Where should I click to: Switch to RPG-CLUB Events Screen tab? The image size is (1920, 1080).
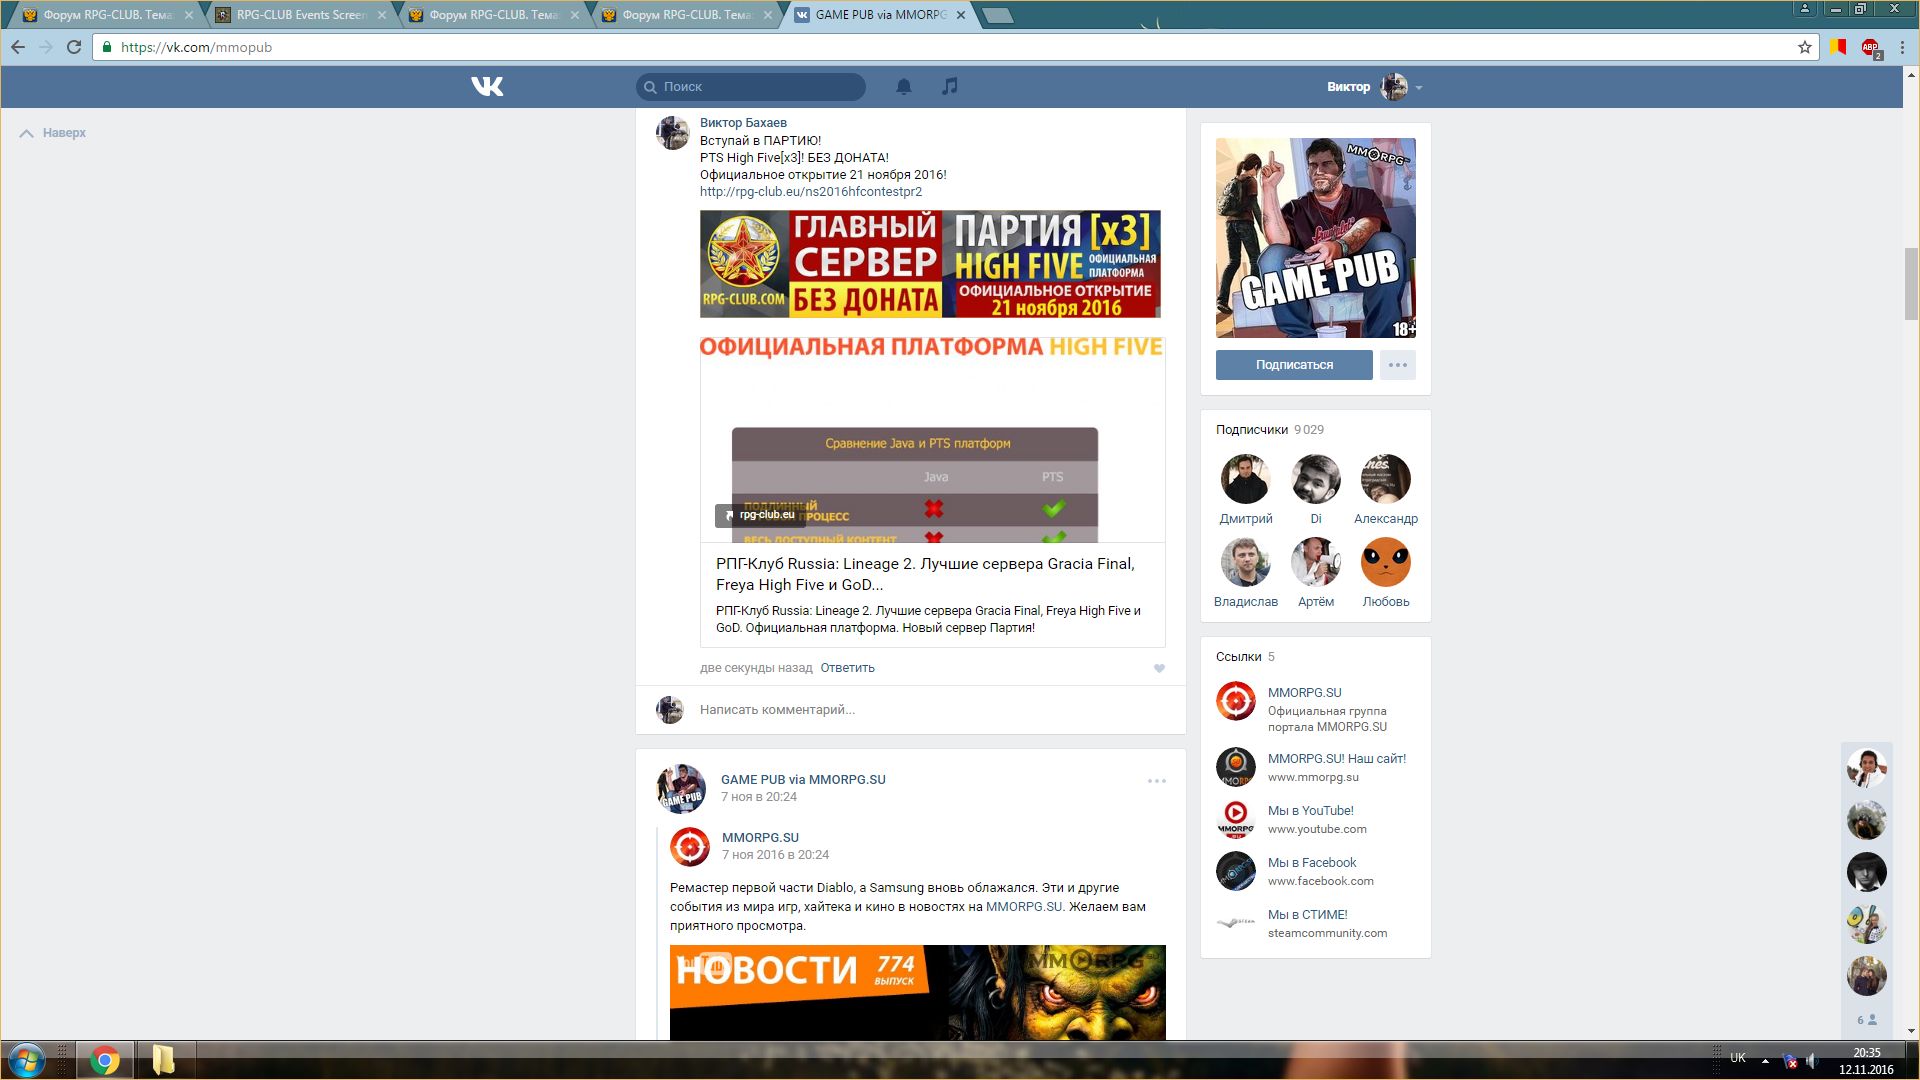click(300, 15)
